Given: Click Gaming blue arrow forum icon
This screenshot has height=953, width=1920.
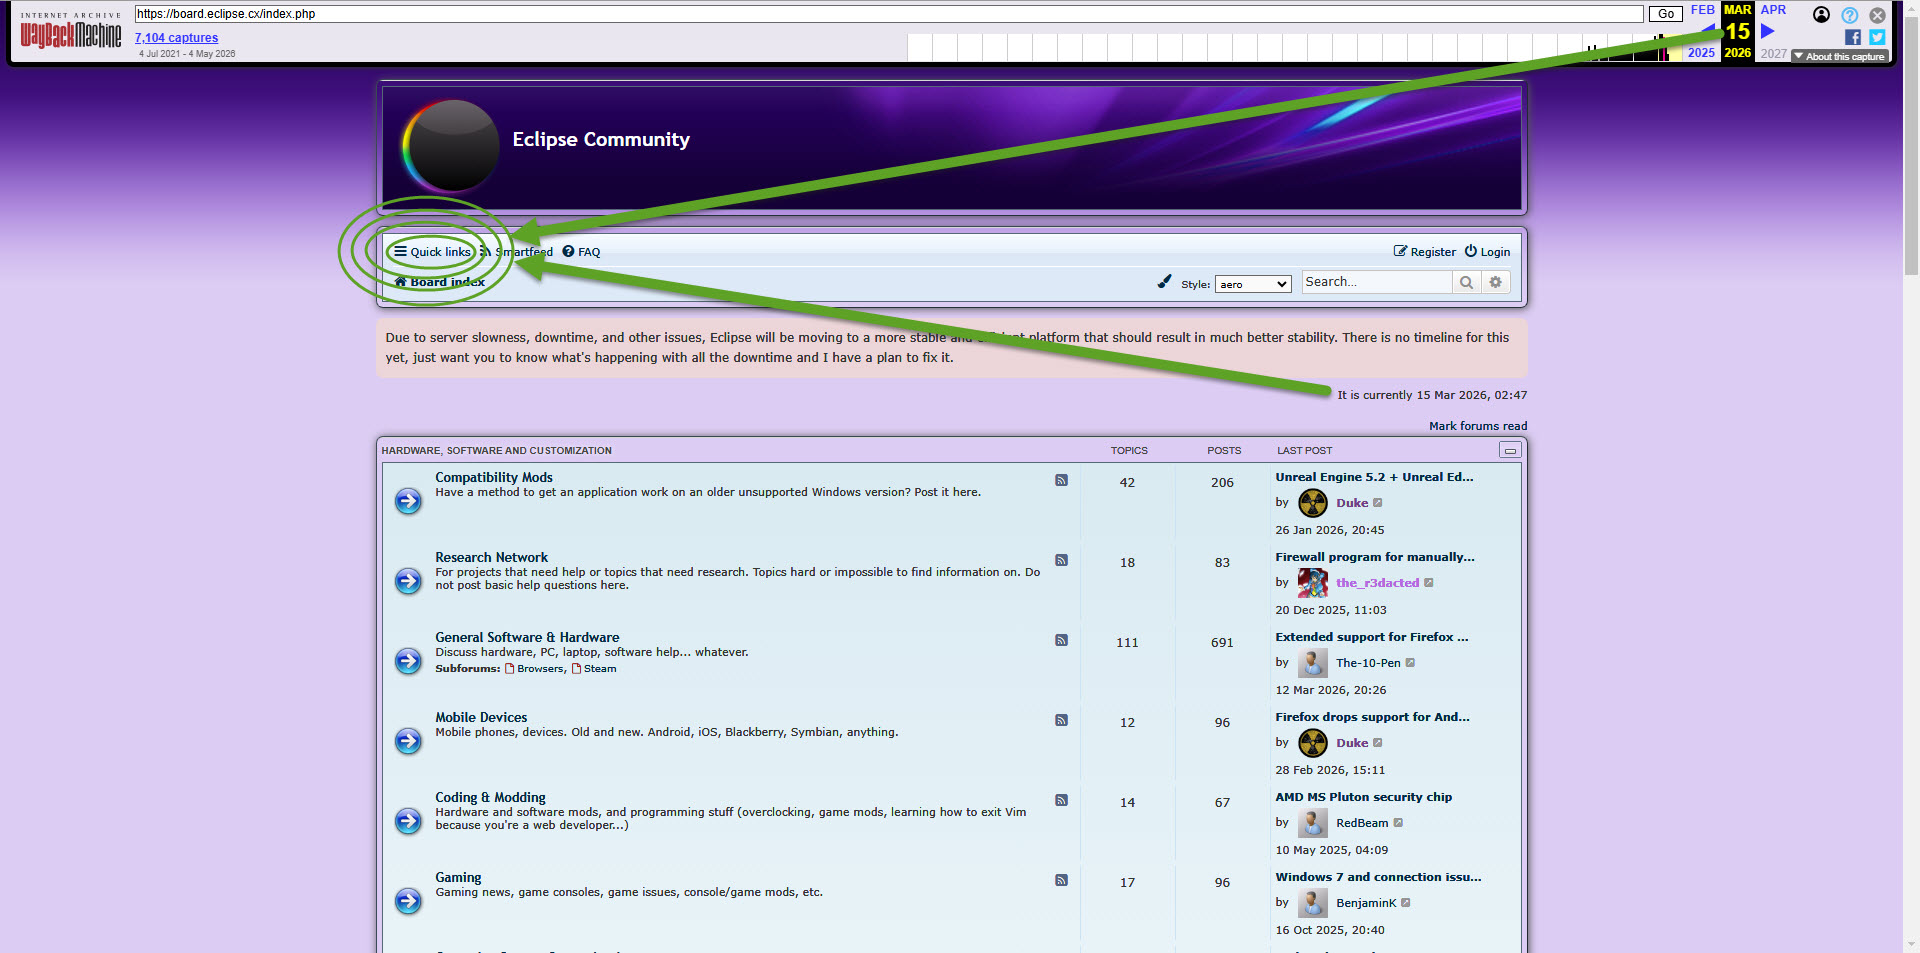Looking at the screenshot, I should (408, 901).
